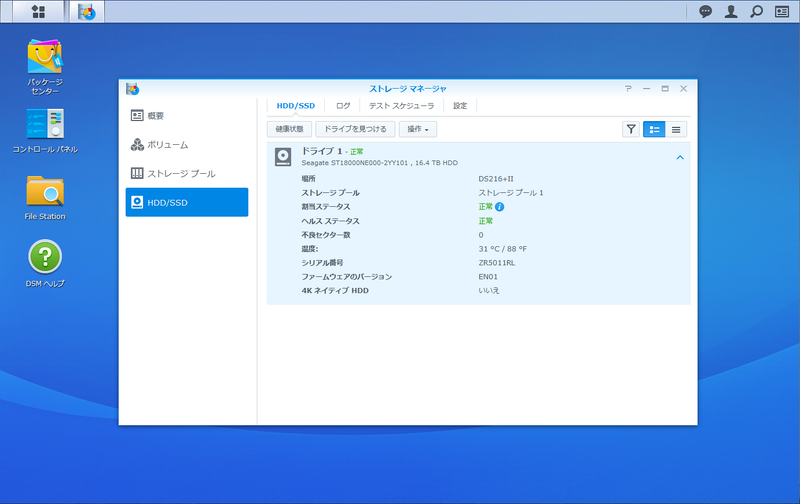The height and width of the screenshot is (504, 800).
Task: Click the info icon beside 割当ステータス
Action: pos(499,207)
